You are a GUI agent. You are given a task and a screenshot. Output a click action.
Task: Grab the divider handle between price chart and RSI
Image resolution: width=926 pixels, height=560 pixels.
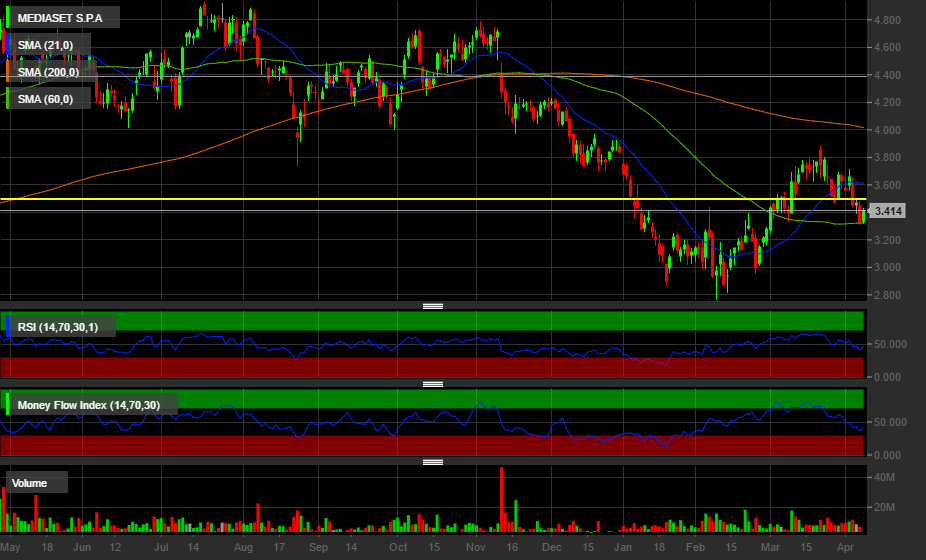(433, 306)
